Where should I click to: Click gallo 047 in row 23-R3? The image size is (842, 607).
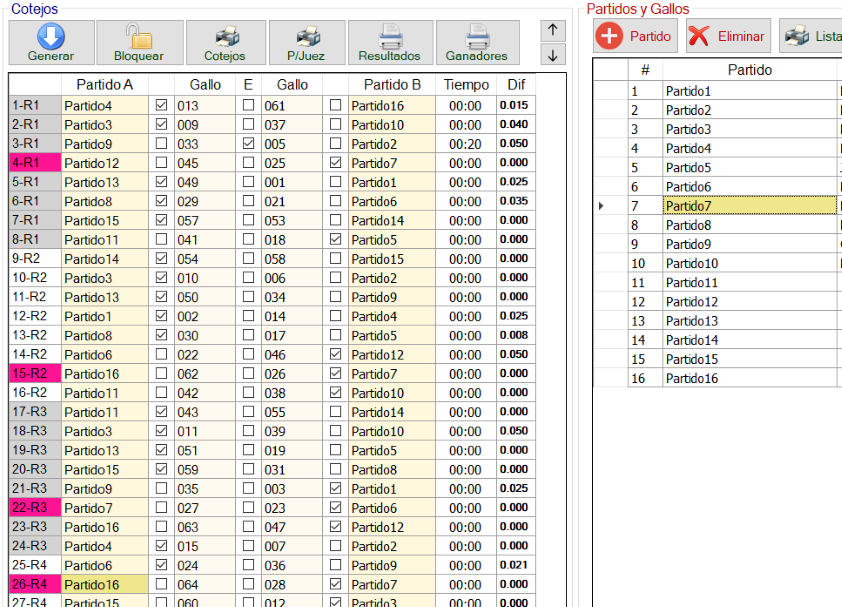[292, 527]
